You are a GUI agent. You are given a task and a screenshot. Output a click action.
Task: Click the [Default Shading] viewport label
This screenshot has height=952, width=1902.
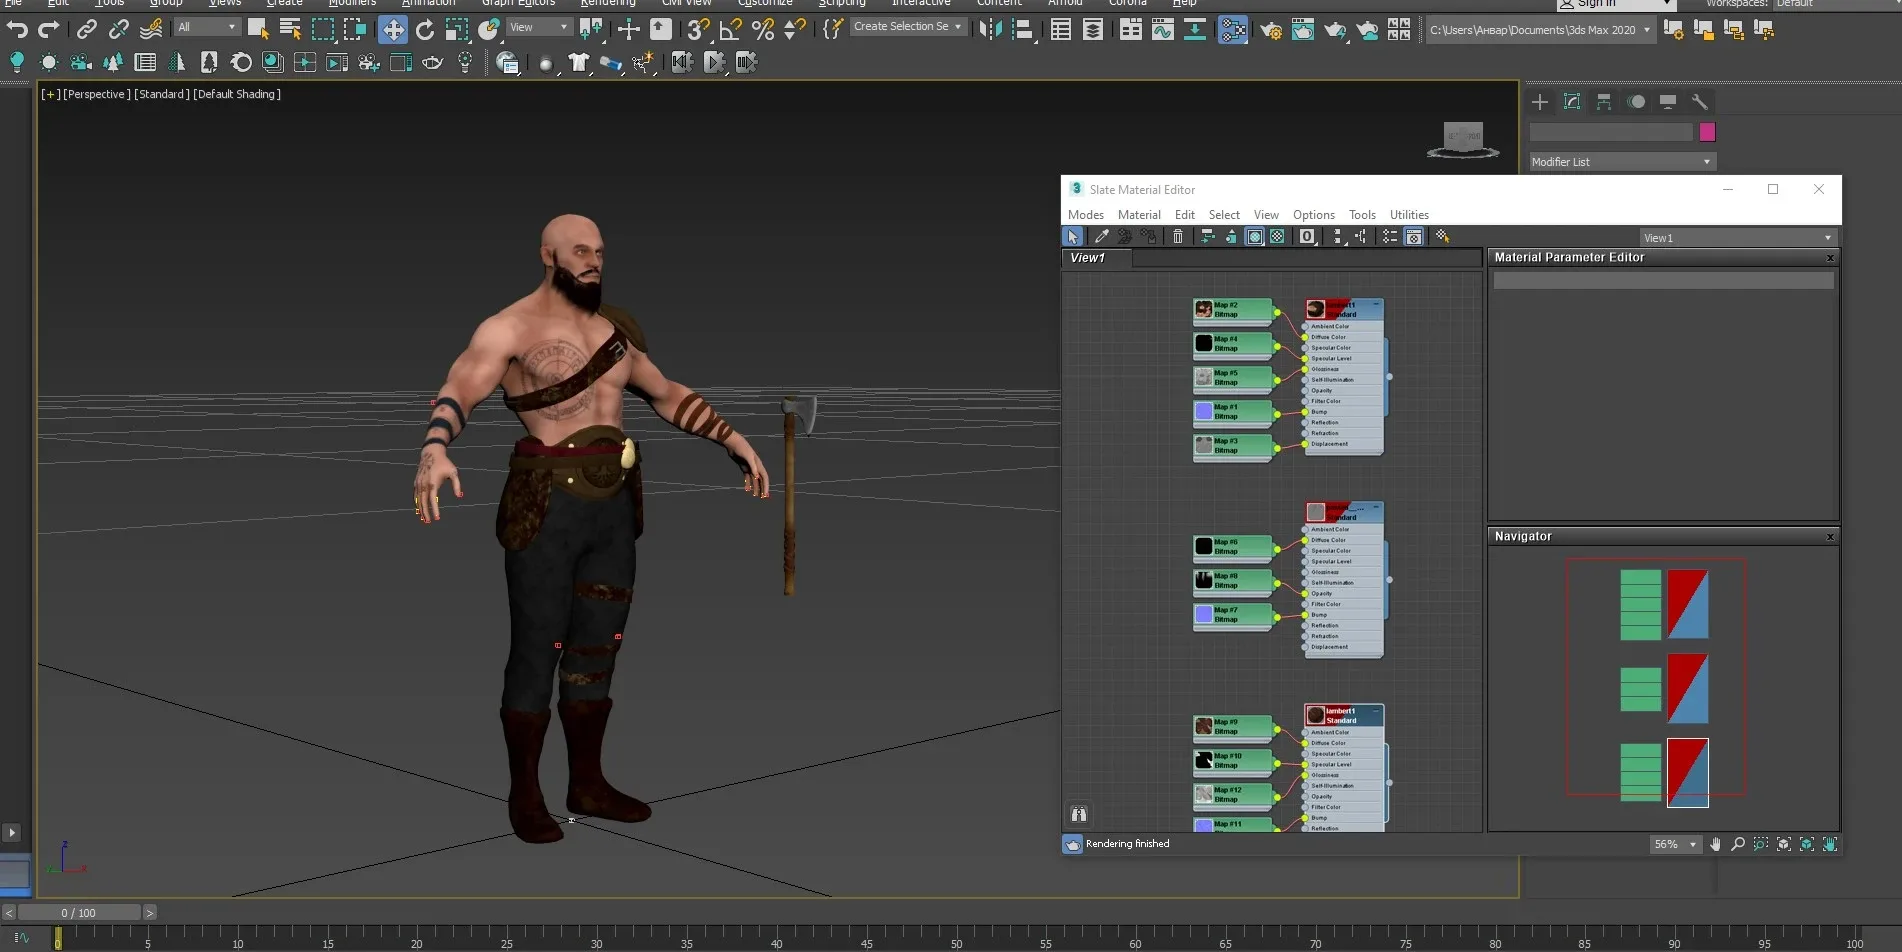click(237, 94)
